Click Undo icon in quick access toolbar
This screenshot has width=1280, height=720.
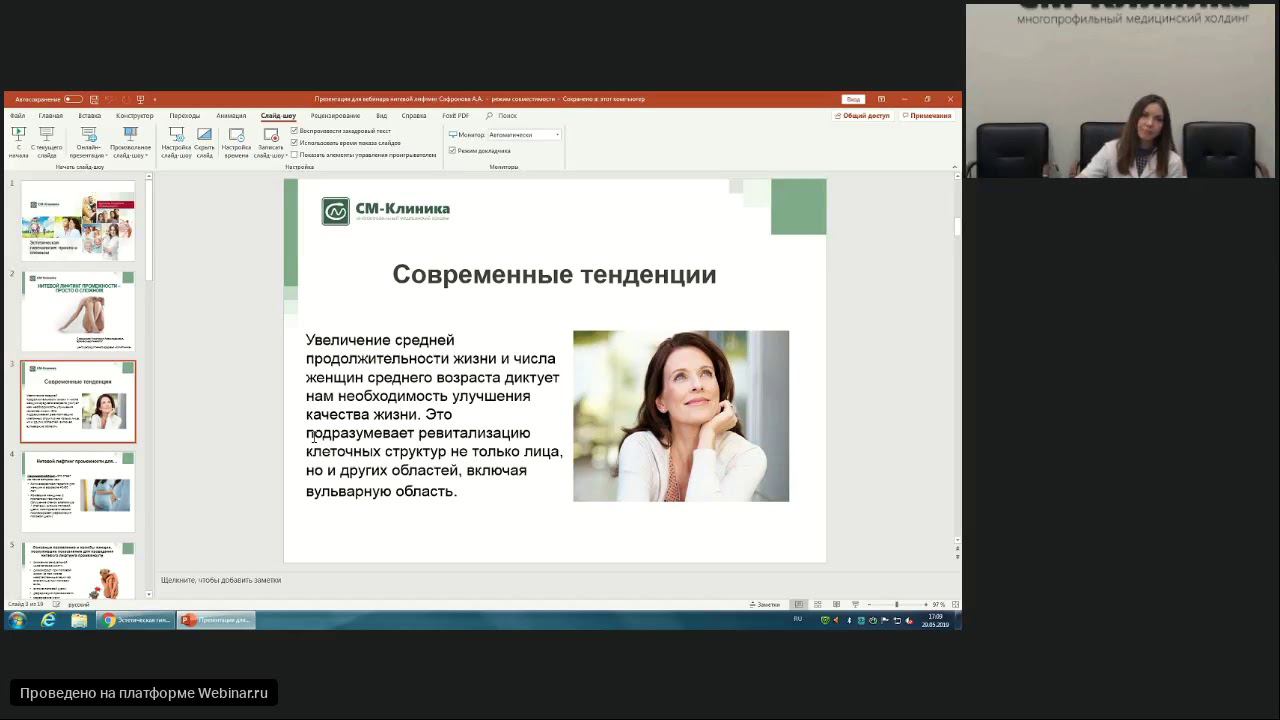(x=109, y=99)
